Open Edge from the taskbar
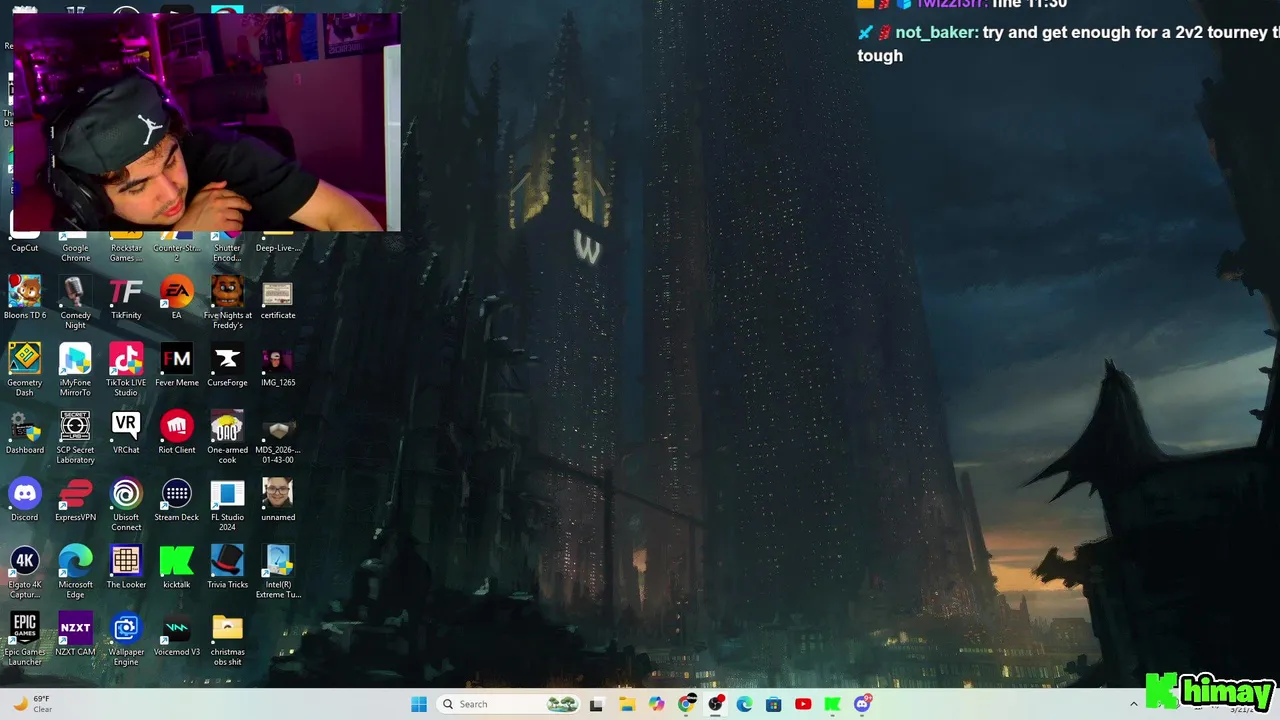This screenshot has height=720, width=1280. (x=744, y=704)
